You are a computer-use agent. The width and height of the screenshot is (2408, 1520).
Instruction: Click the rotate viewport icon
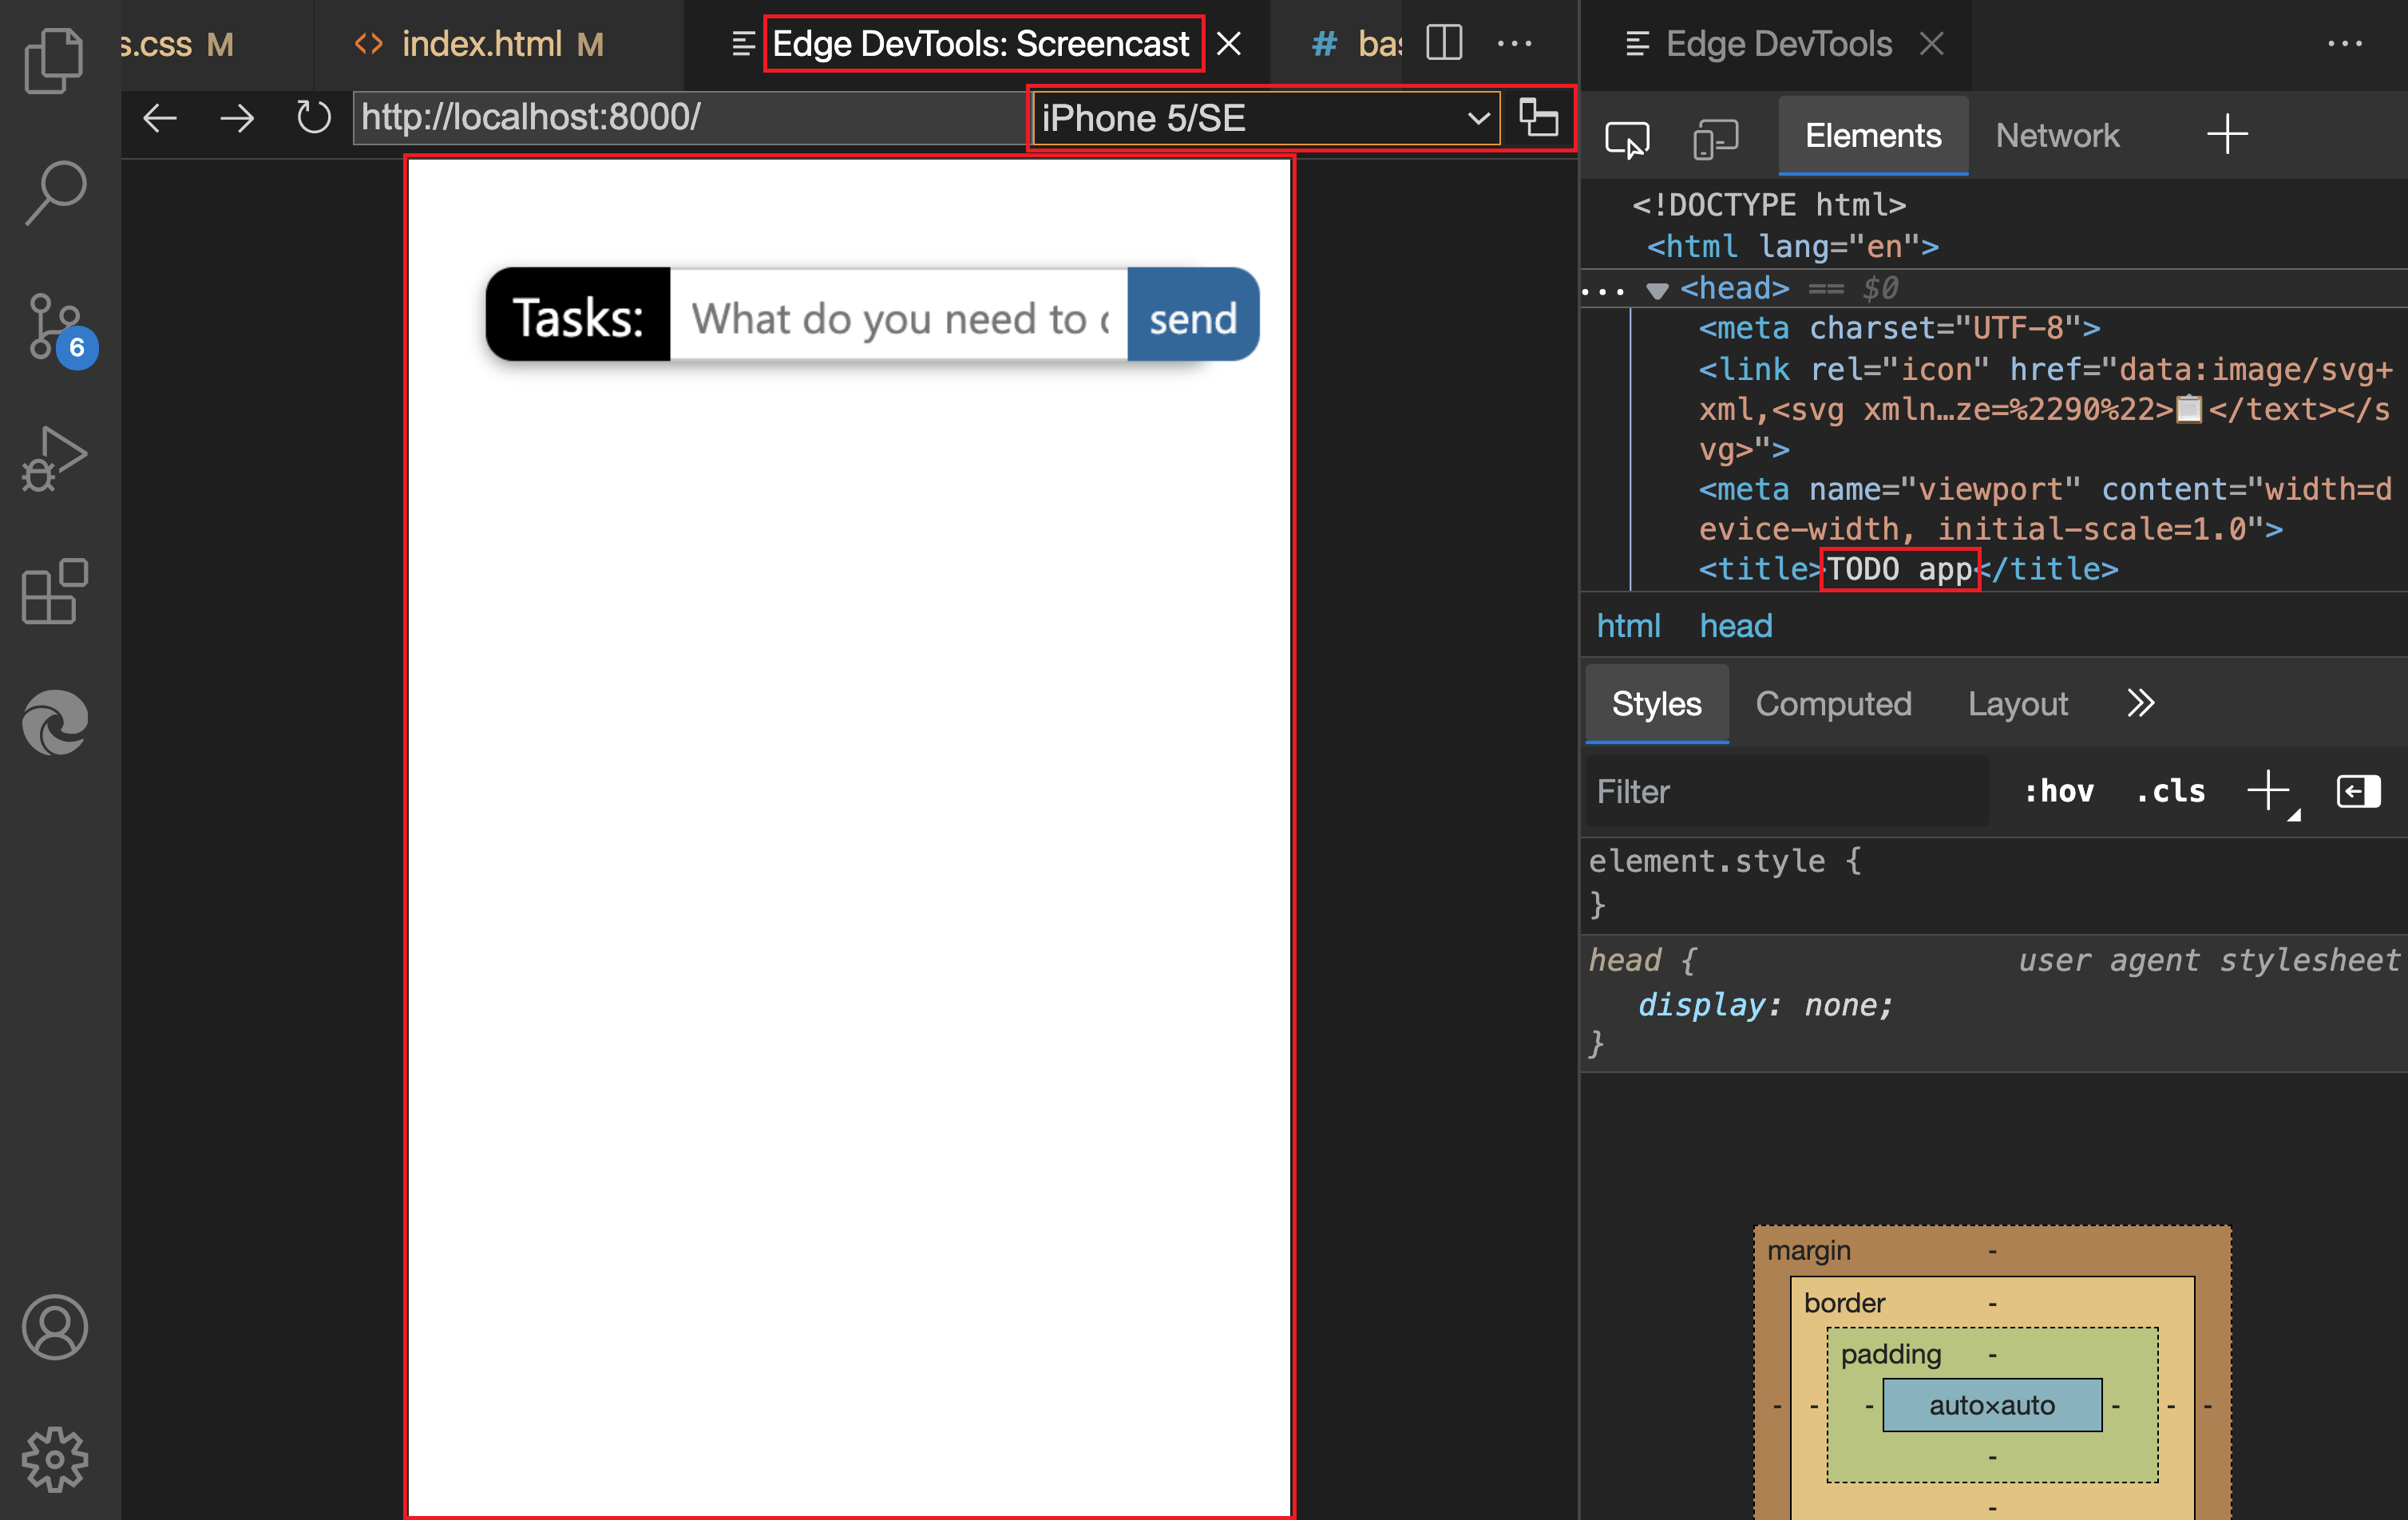pyautogui.click(x=1538, y=117)
